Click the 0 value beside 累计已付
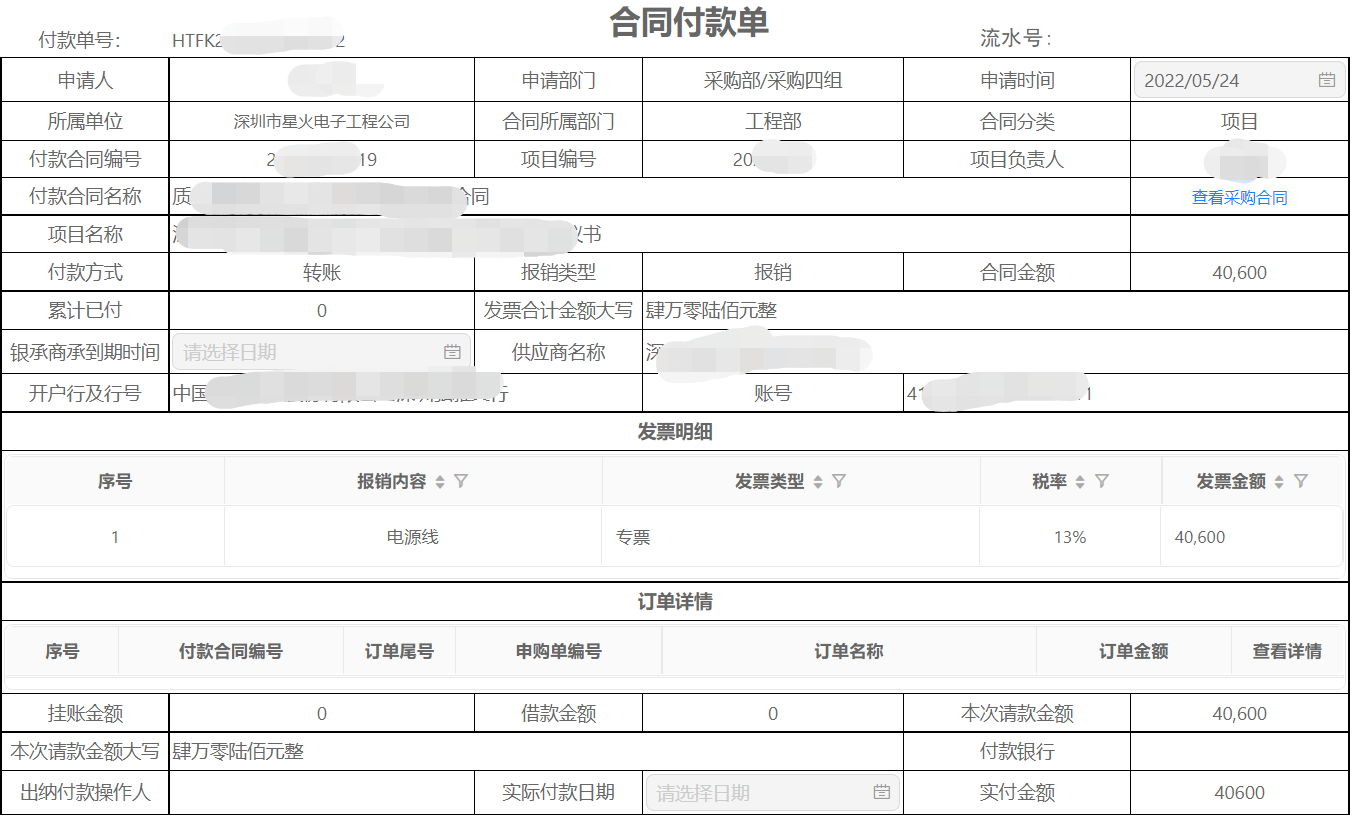The width and height of the screenshot is (1353, 815). tap(322, 311)
